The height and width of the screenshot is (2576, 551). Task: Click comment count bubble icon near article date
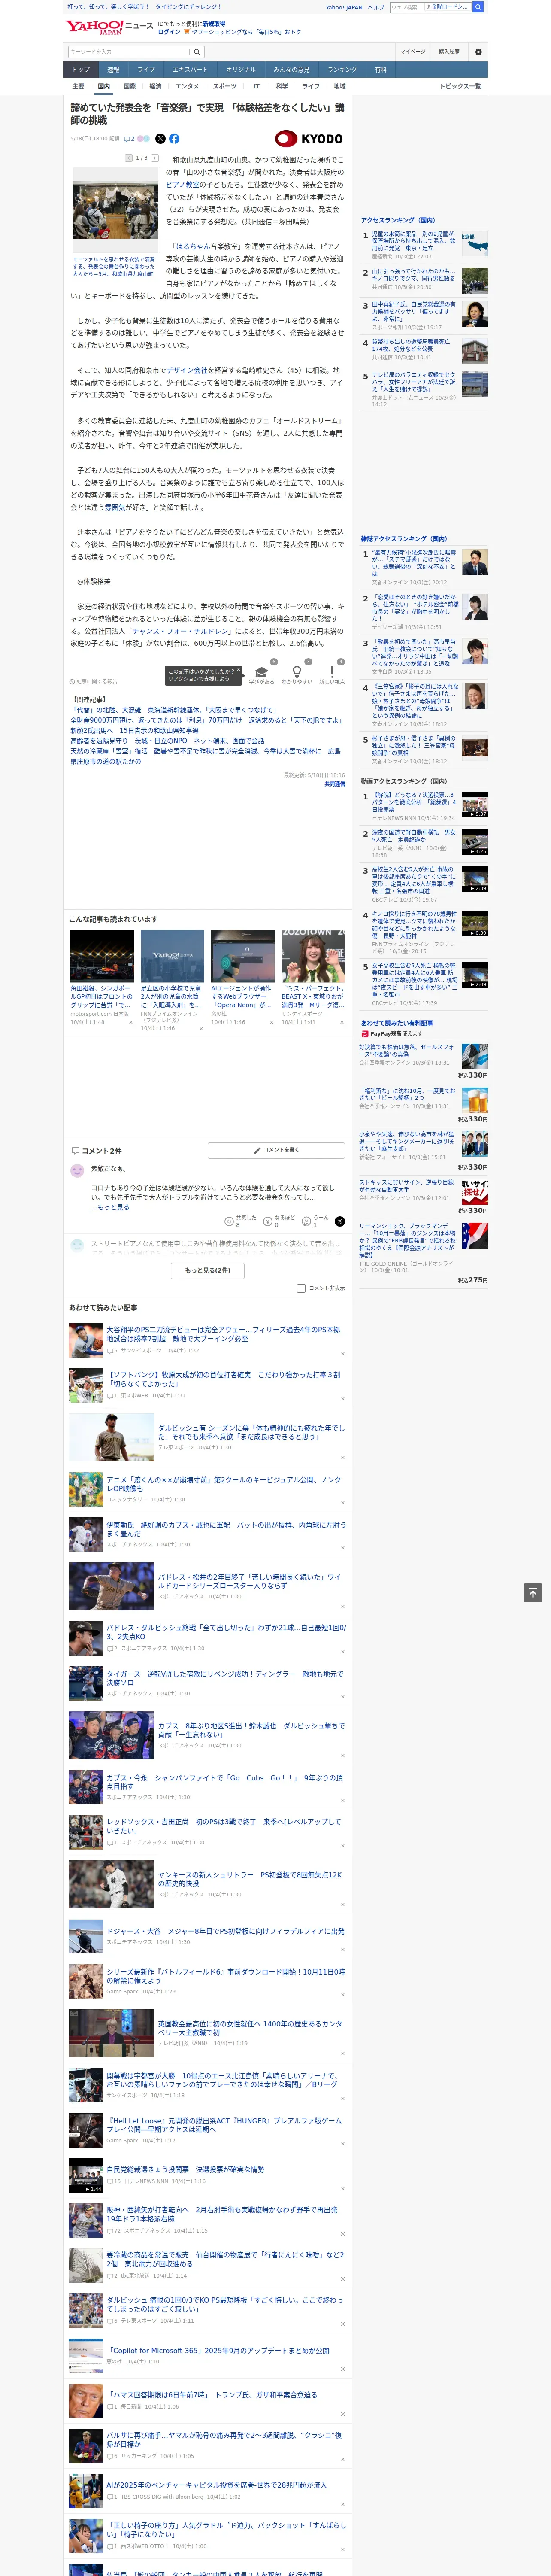tap(129, 139)
